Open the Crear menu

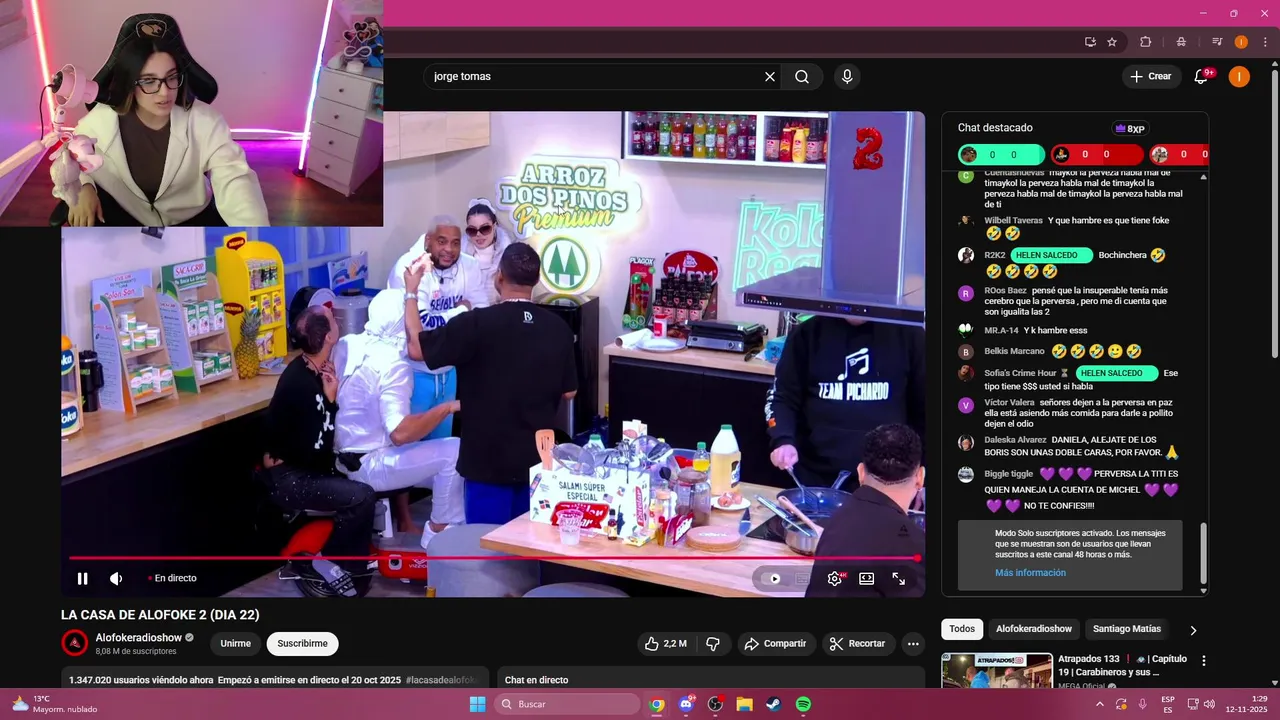click(1151, 76)
